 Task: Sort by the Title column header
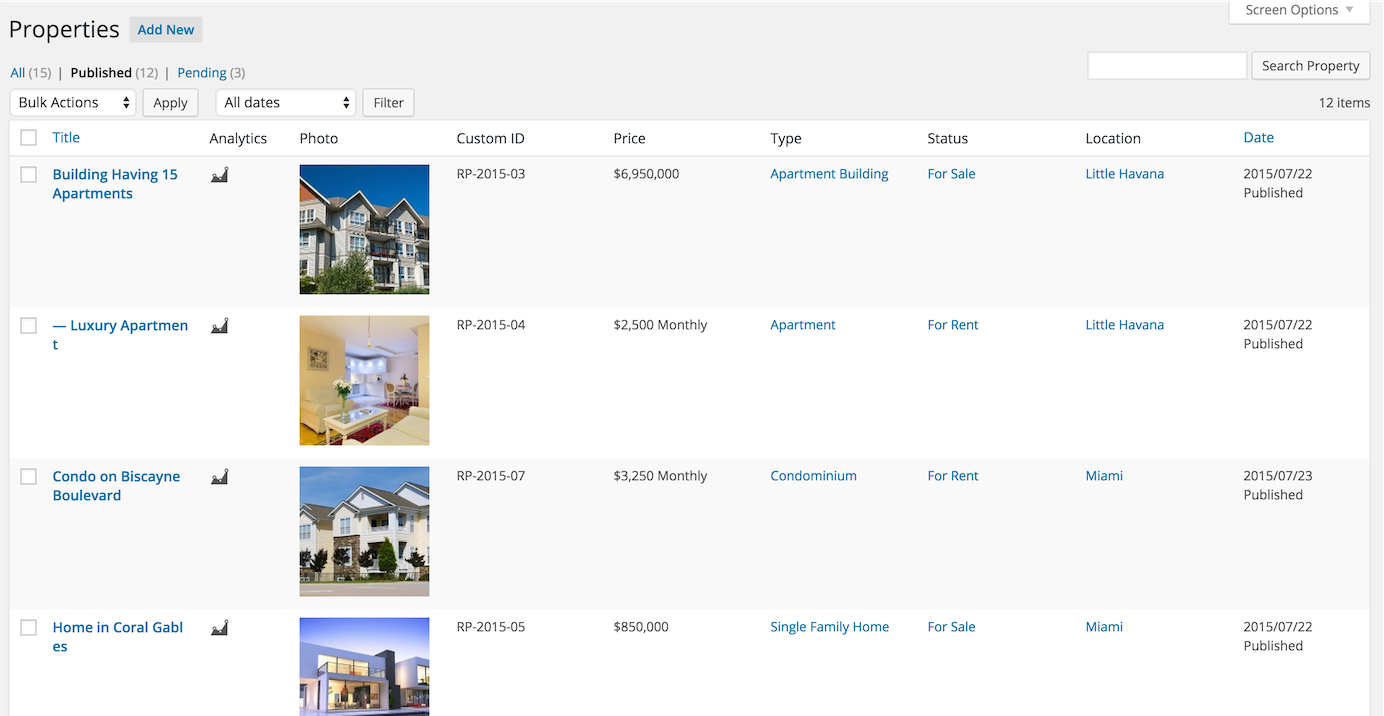click(66, 138)
